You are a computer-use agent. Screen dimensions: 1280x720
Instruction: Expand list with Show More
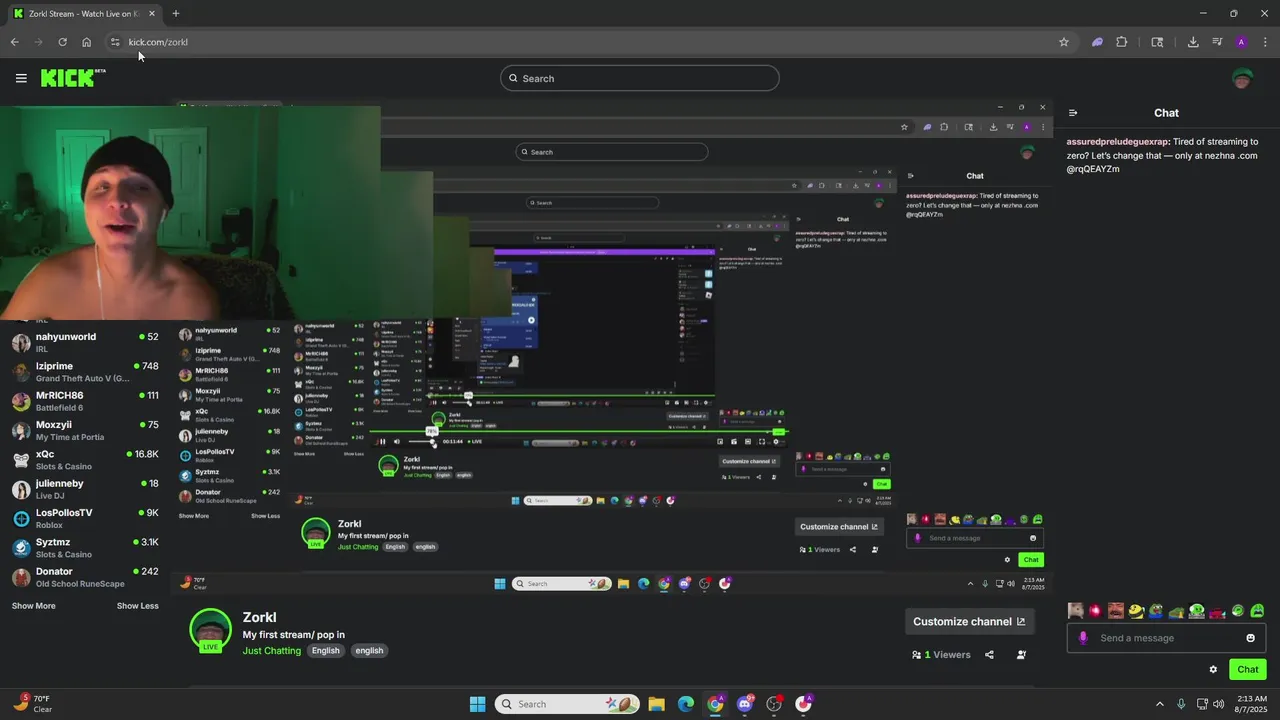[33, 606]
